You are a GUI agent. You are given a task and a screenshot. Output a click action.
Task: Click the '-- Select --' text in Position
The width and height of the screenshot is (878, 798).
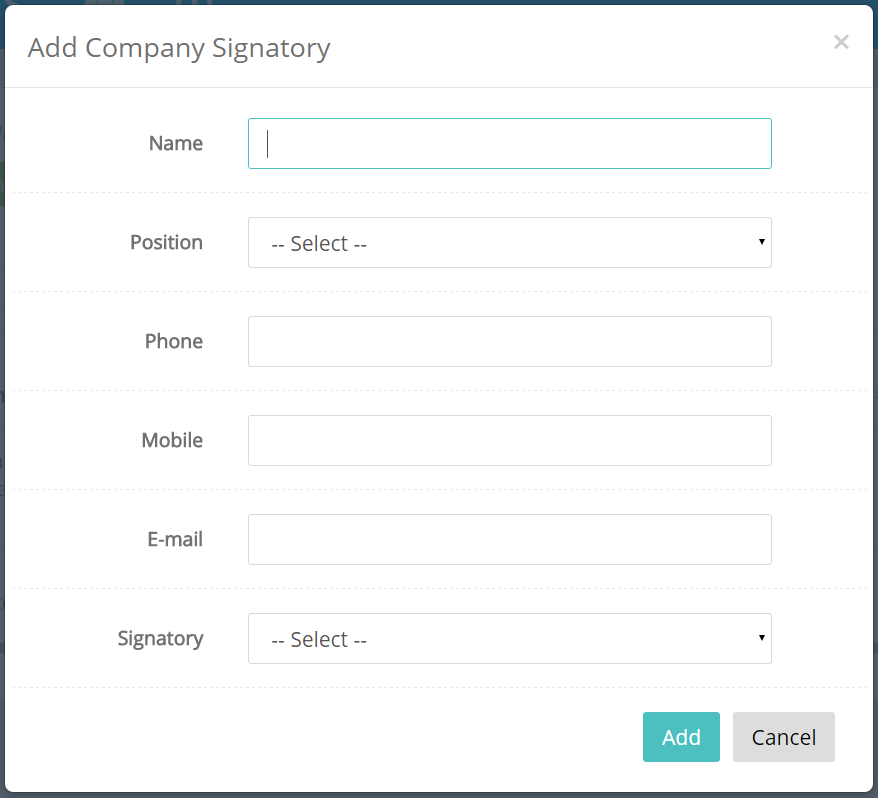(319, 244)
